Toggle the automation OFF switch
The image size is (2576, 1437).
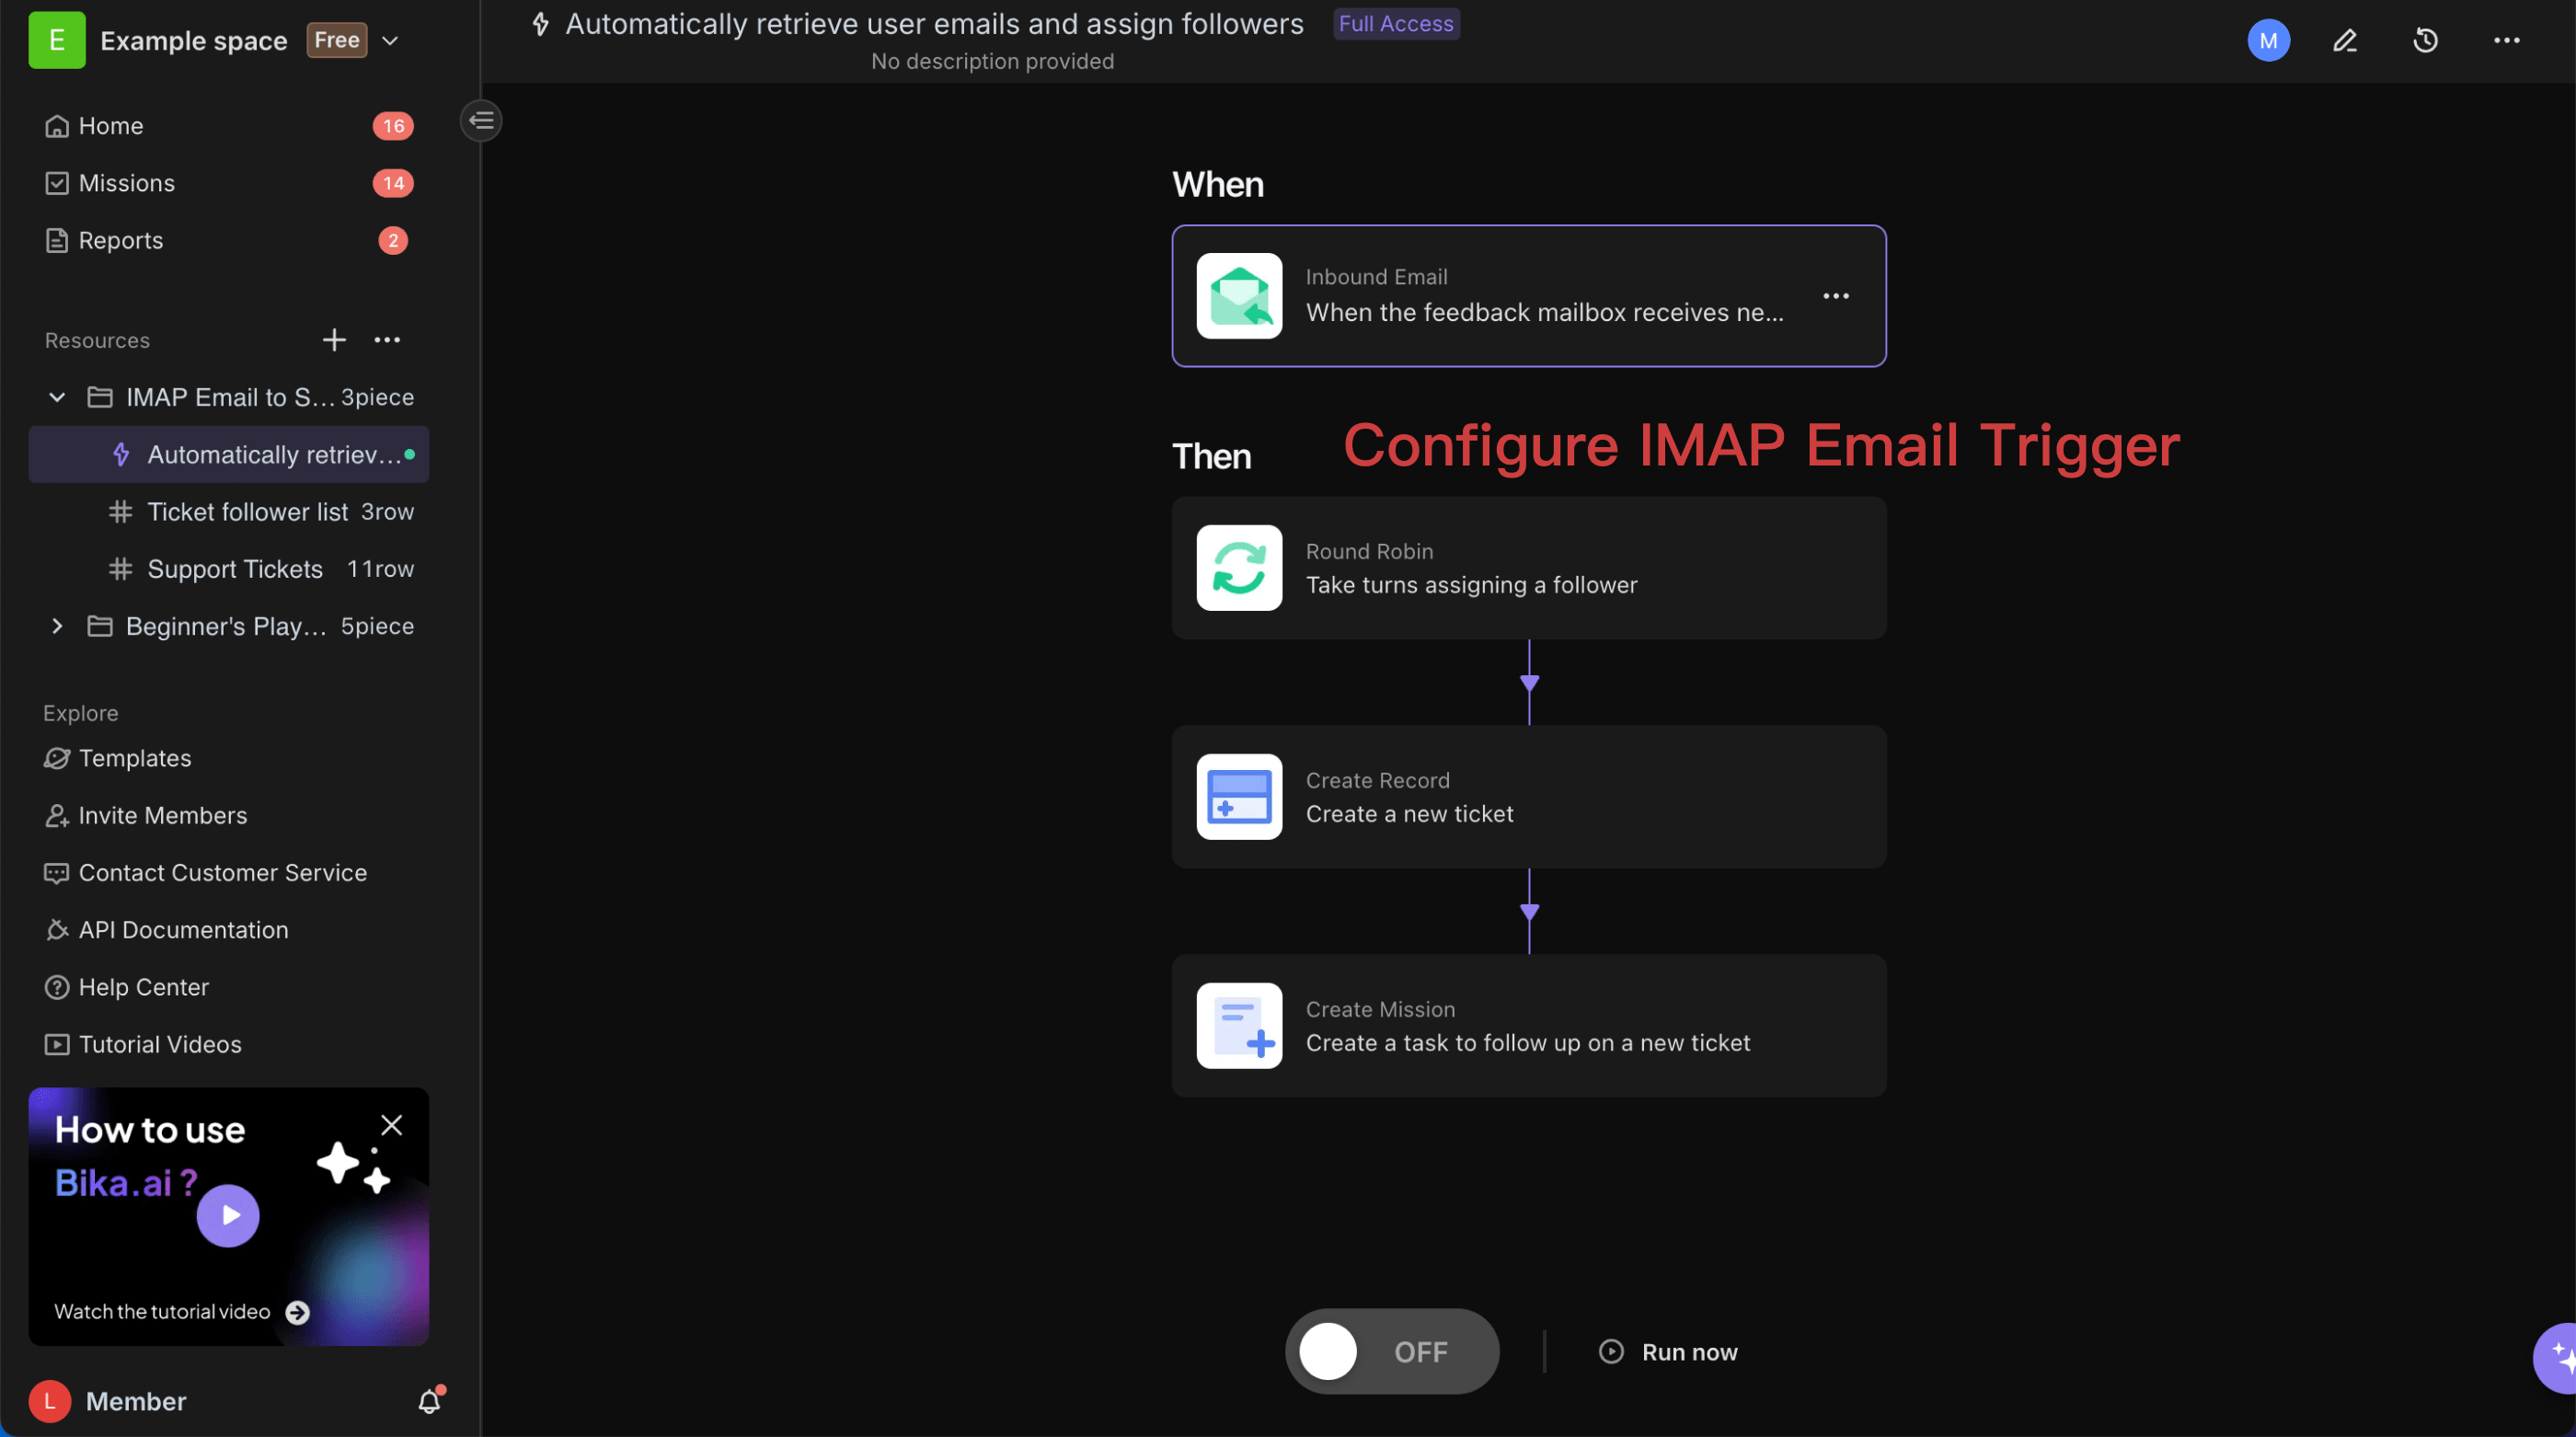[1391, 1351]
